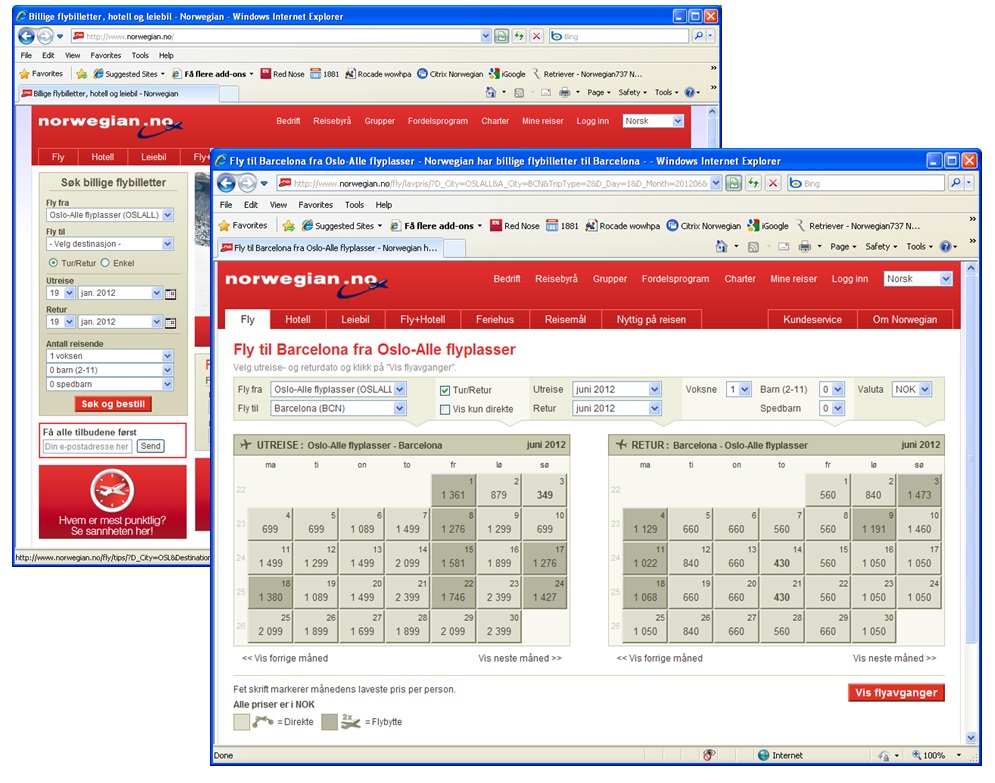Open Retriever Norwegian737 favorite, front window

tap(858, 225)
